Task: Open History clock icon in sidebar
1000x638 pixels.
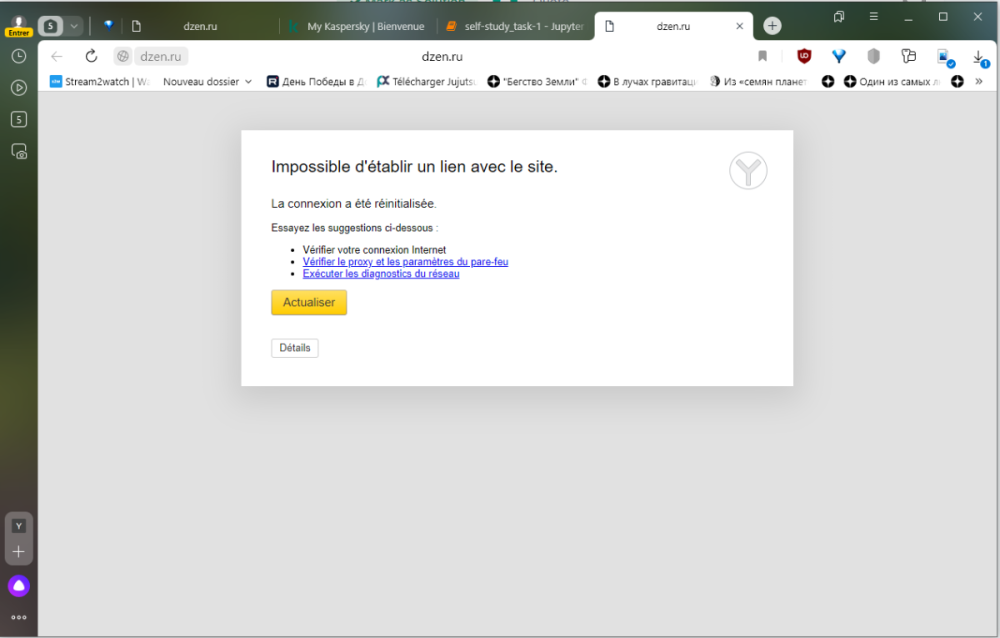Action: click(x=18, y=56)
